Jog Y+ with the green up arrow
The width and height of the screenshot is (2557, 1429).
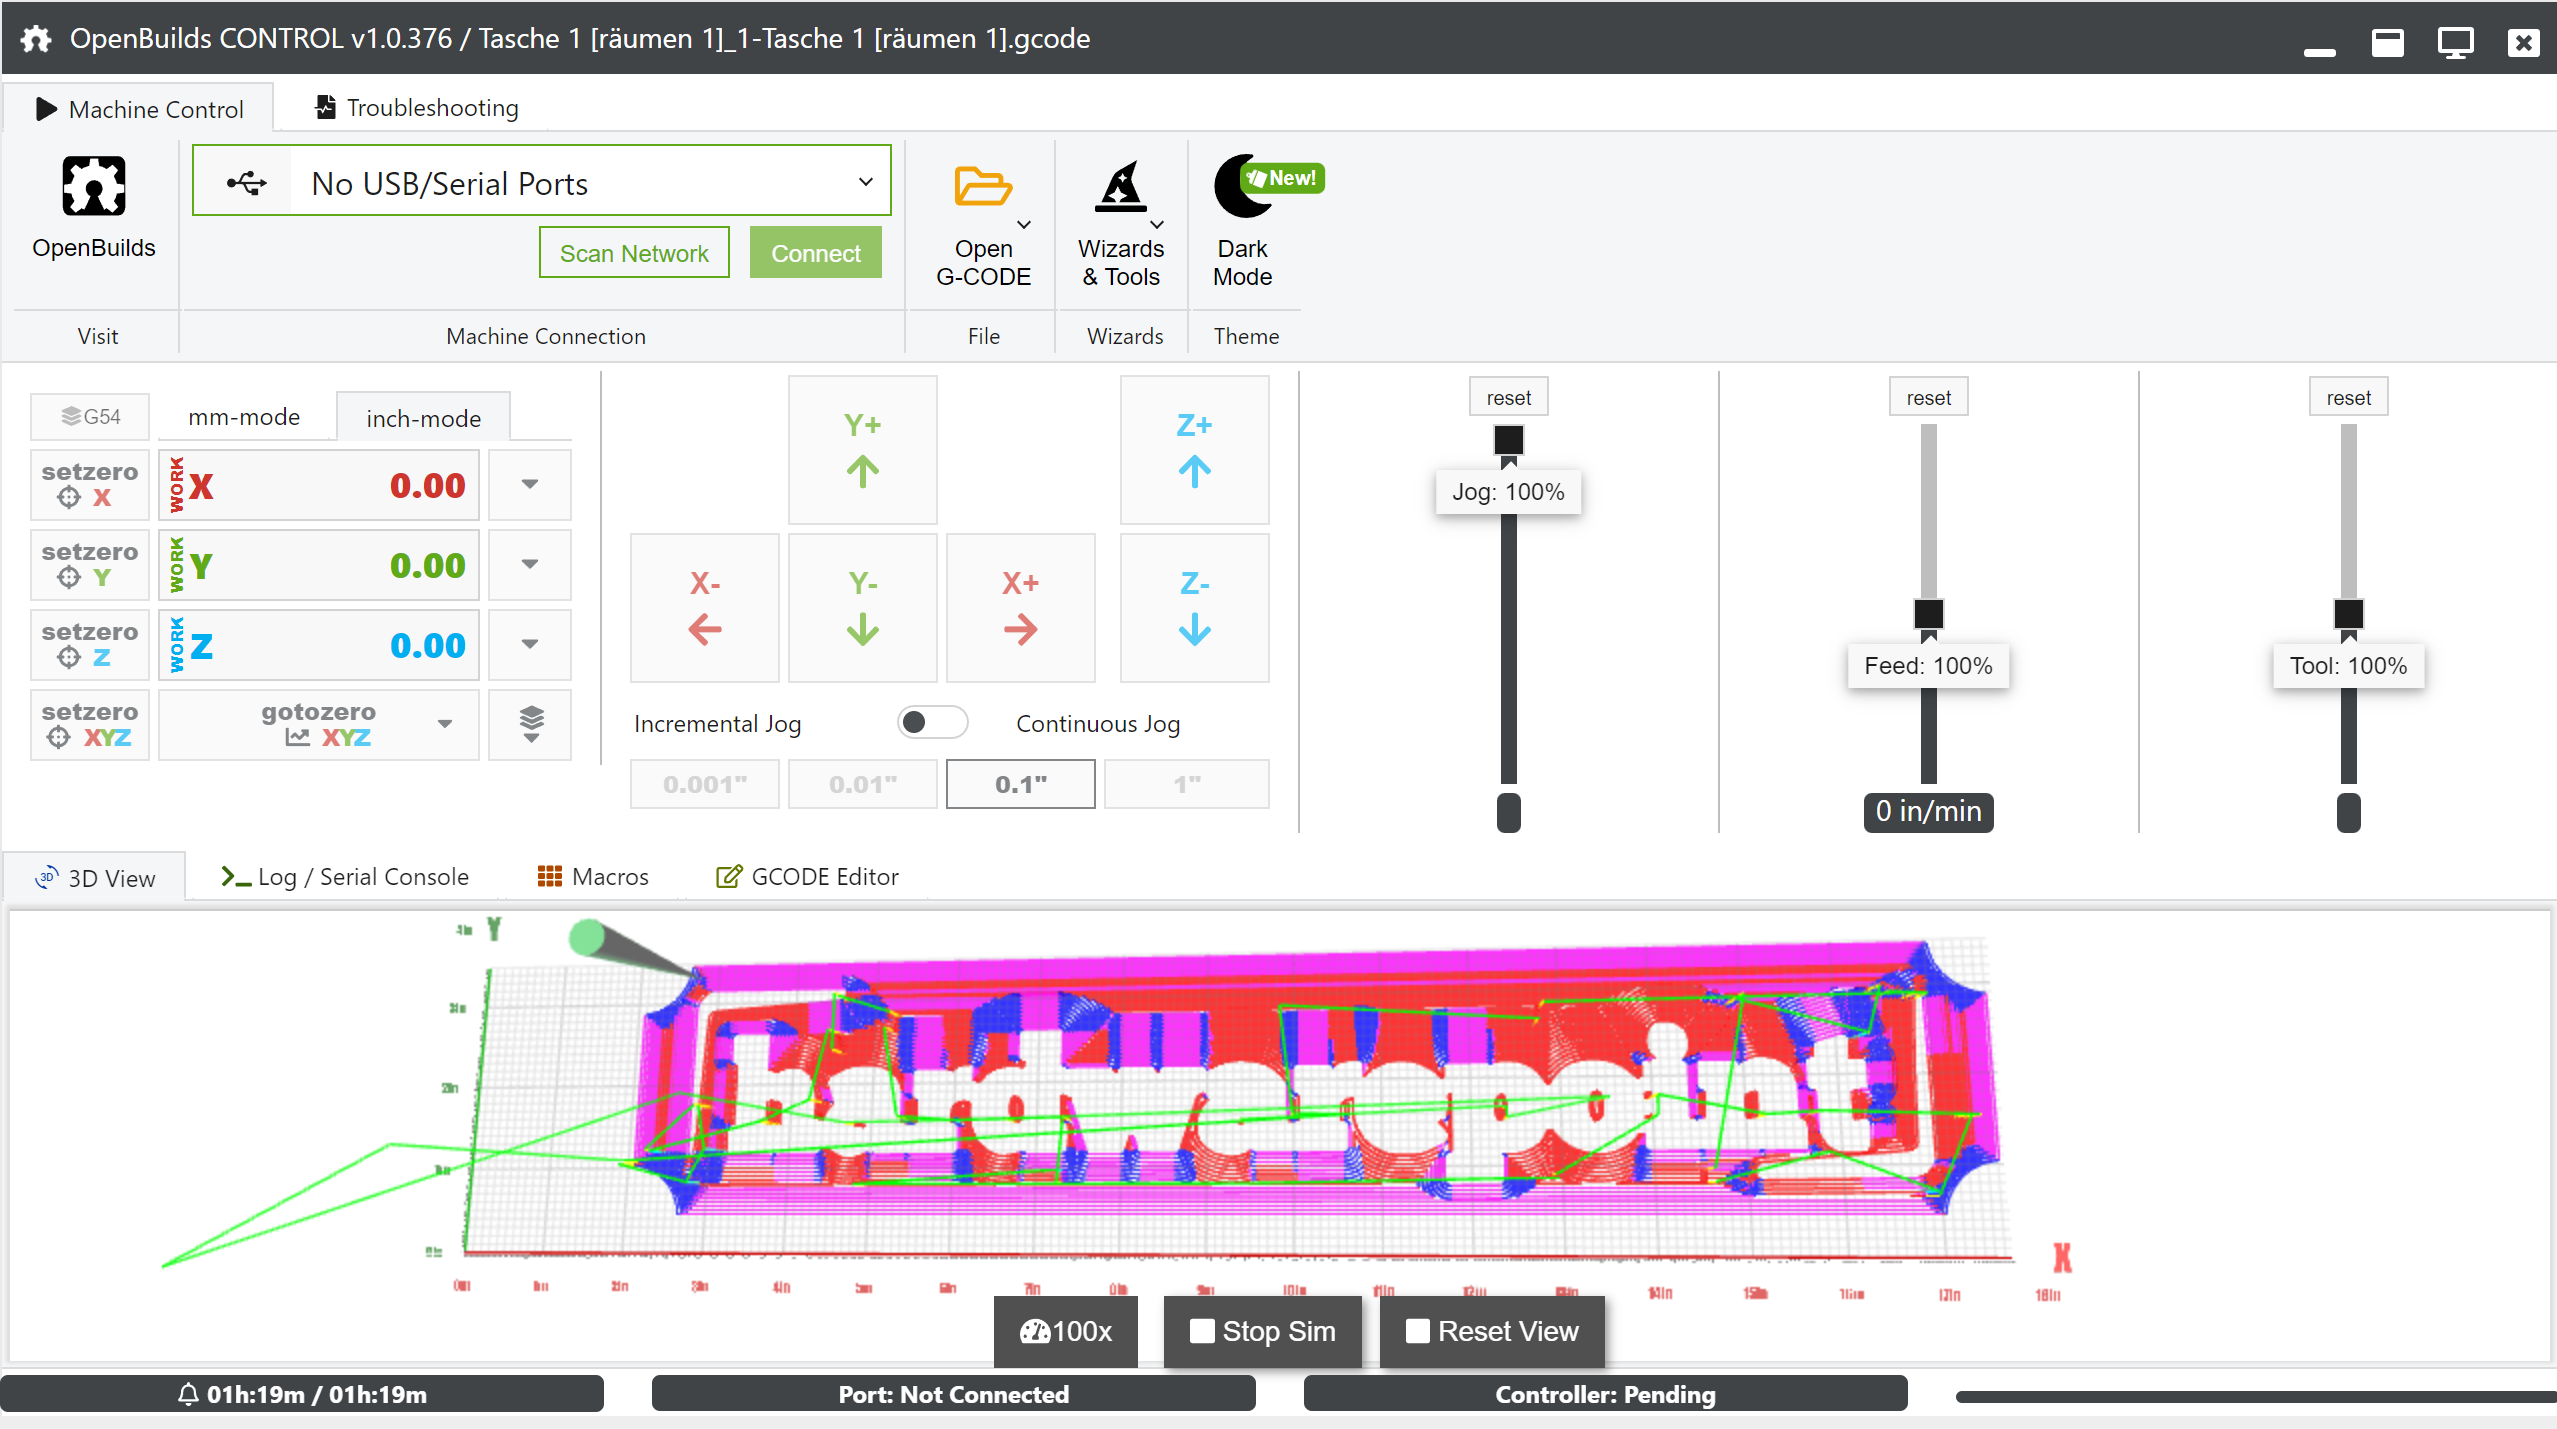coord(862,450)
